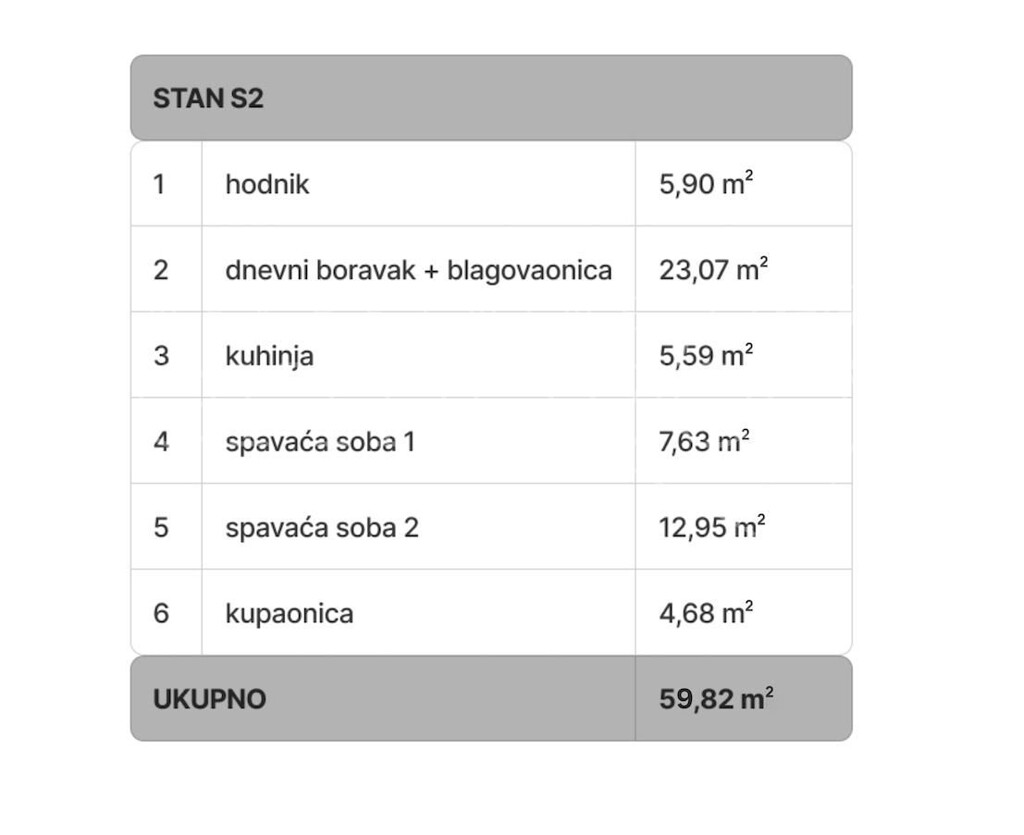Click the 5,59 m² area value
This screenshot has height=835, width=1024.
706,355
